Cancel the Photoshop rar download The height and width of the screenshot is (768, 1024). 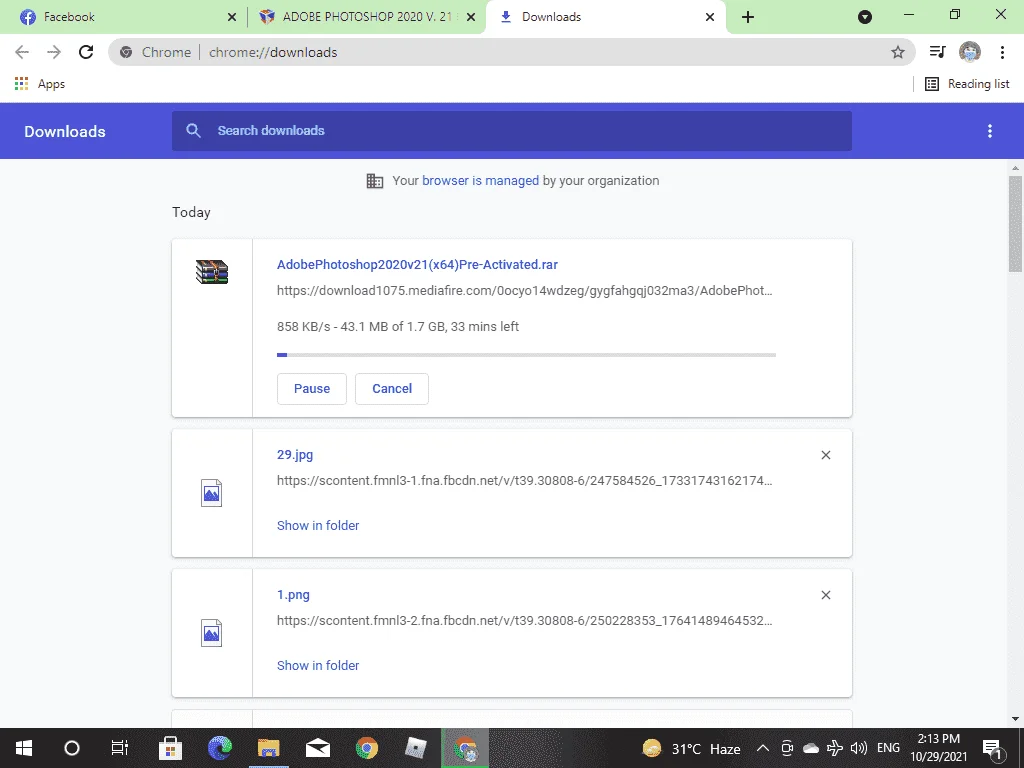coord(392,389)
